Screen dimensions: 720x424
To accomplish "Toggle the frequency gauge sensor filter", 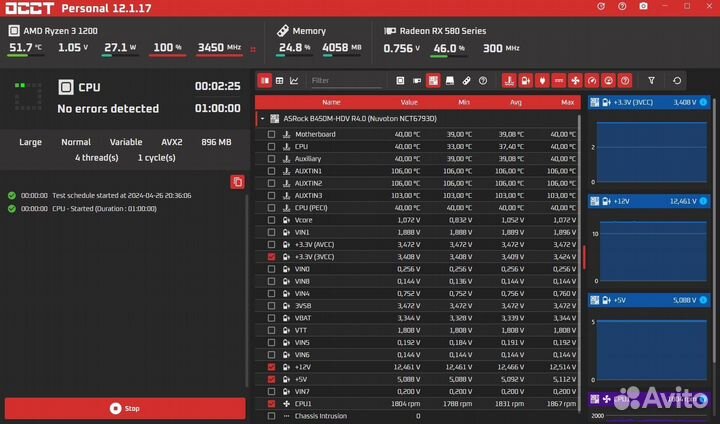I will click(592, 80).
